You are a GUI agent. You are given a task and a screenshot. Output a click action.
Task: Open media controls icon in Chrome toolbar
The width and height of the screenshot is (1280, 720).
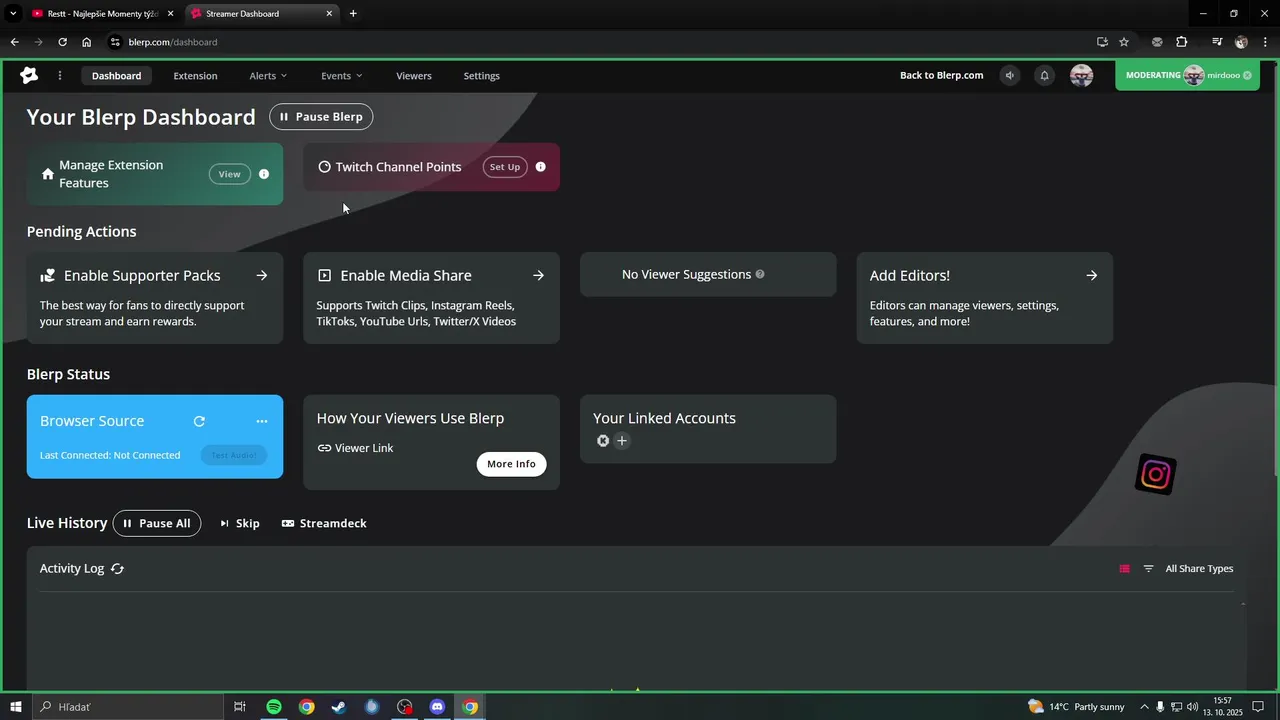(1217, 42)
